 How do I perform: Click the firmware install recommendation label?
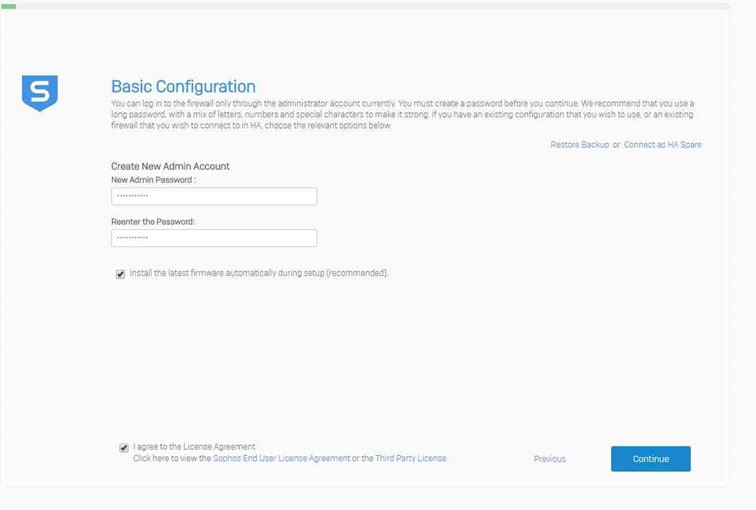pyautogui.click(x=259, y=273)
